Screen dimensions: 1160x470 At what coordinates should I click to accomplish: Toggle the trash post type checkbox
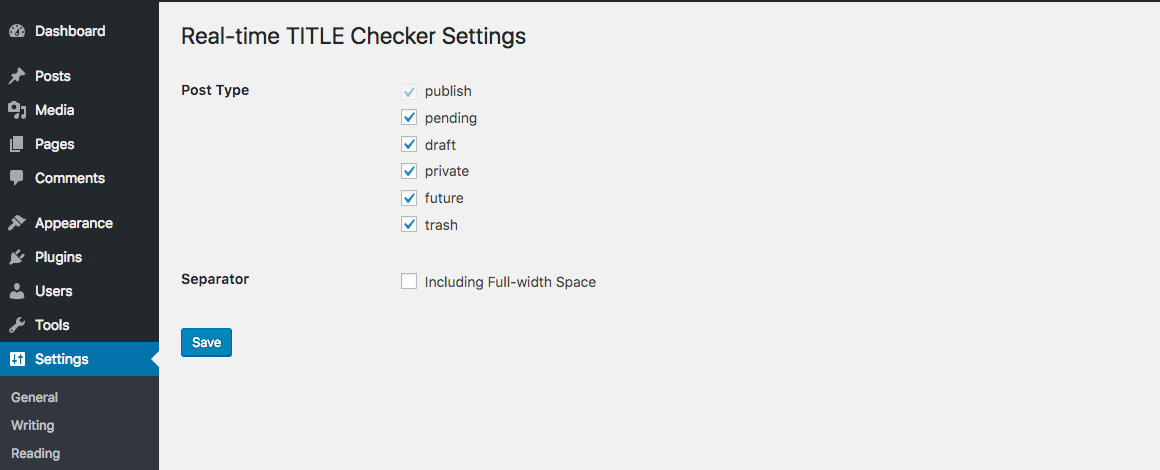tap(409, 225)
